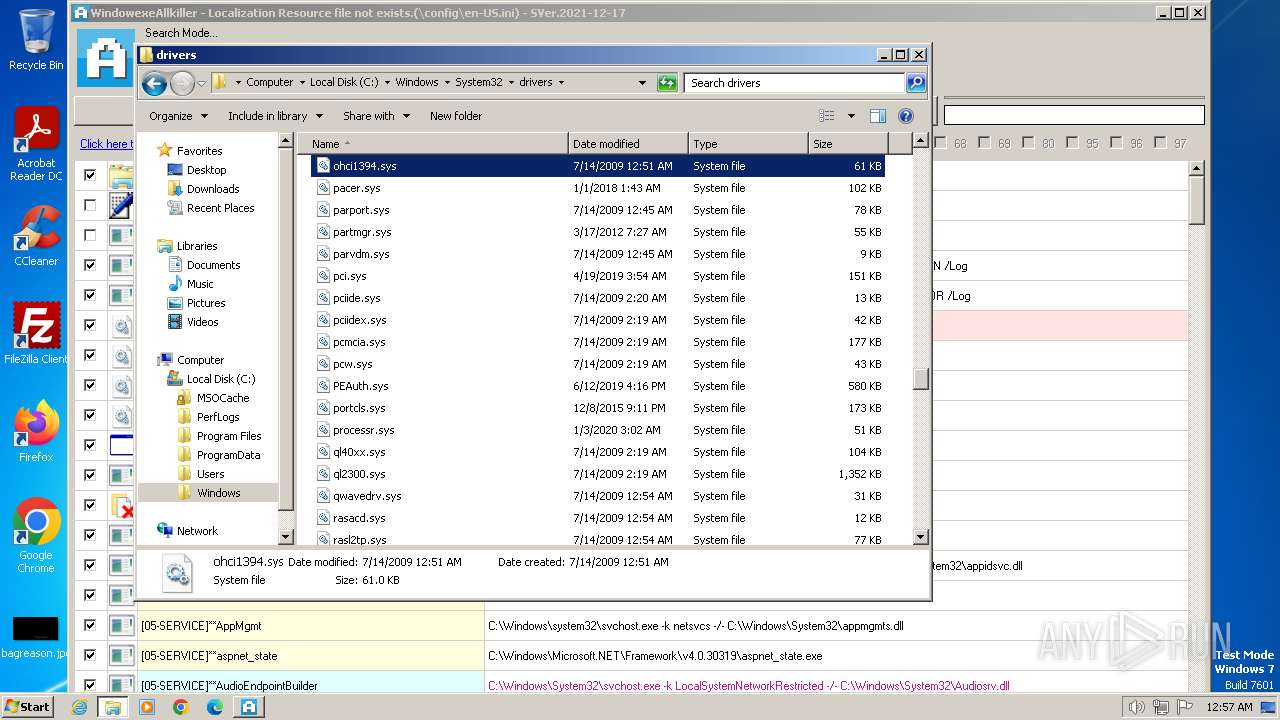1280x720 pixels.
Task: Toggle the checkbox labeled 95
Action: click(1072, 143)
